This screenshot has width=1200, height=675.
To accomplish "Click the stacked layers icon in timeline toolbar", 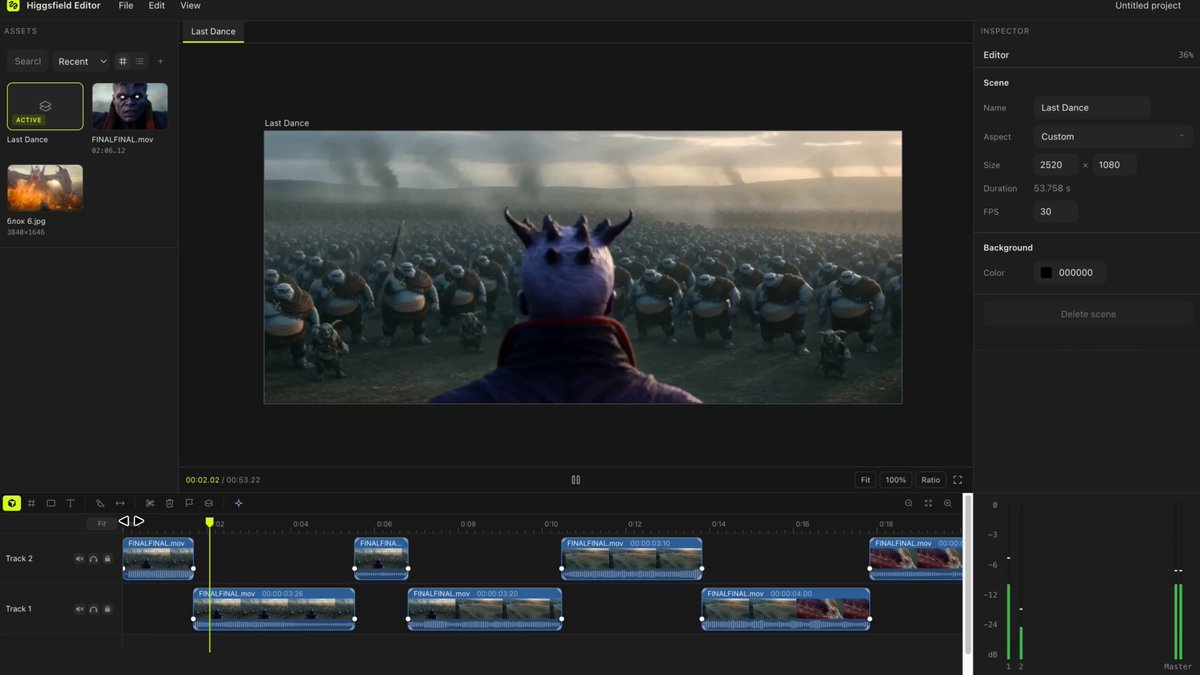I will click(208, 503).
